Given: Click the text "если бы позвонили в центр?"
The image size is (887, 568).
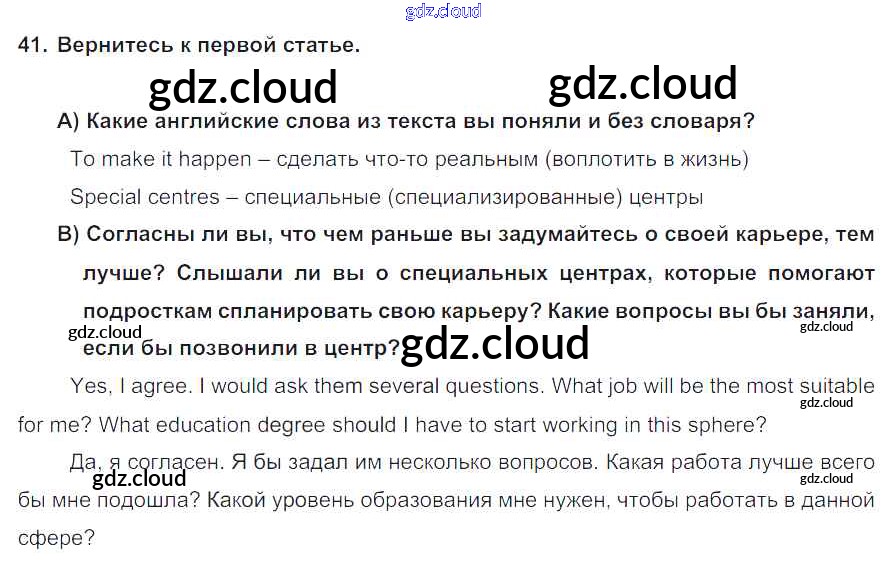Looking at the screenshot, I should pyautogui.click(x=240, y=348).
